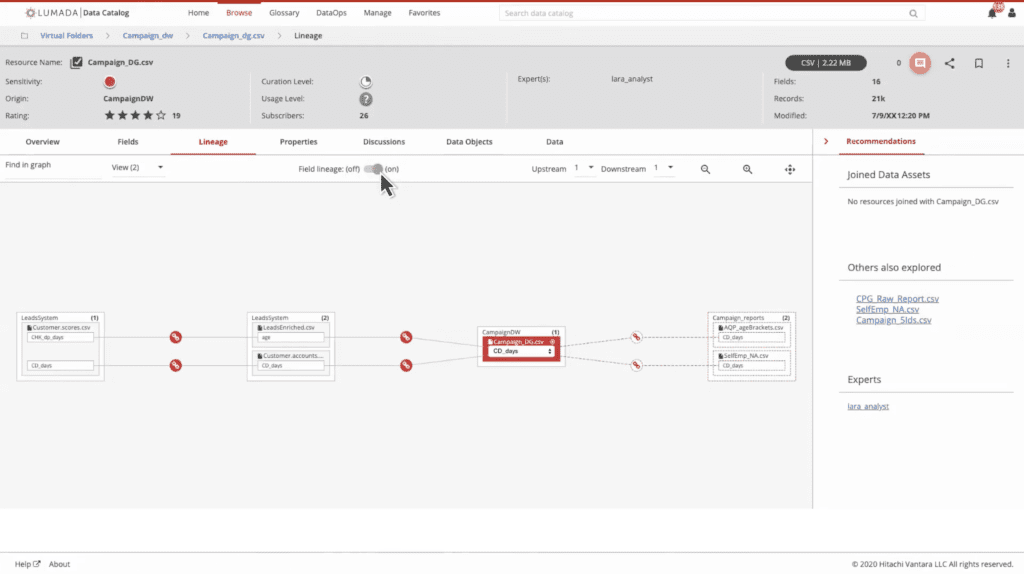This screenshot has width=1024, height=574.
Task: Bookmark the Campaign_DG.csv resource
Action: [979, 63]
